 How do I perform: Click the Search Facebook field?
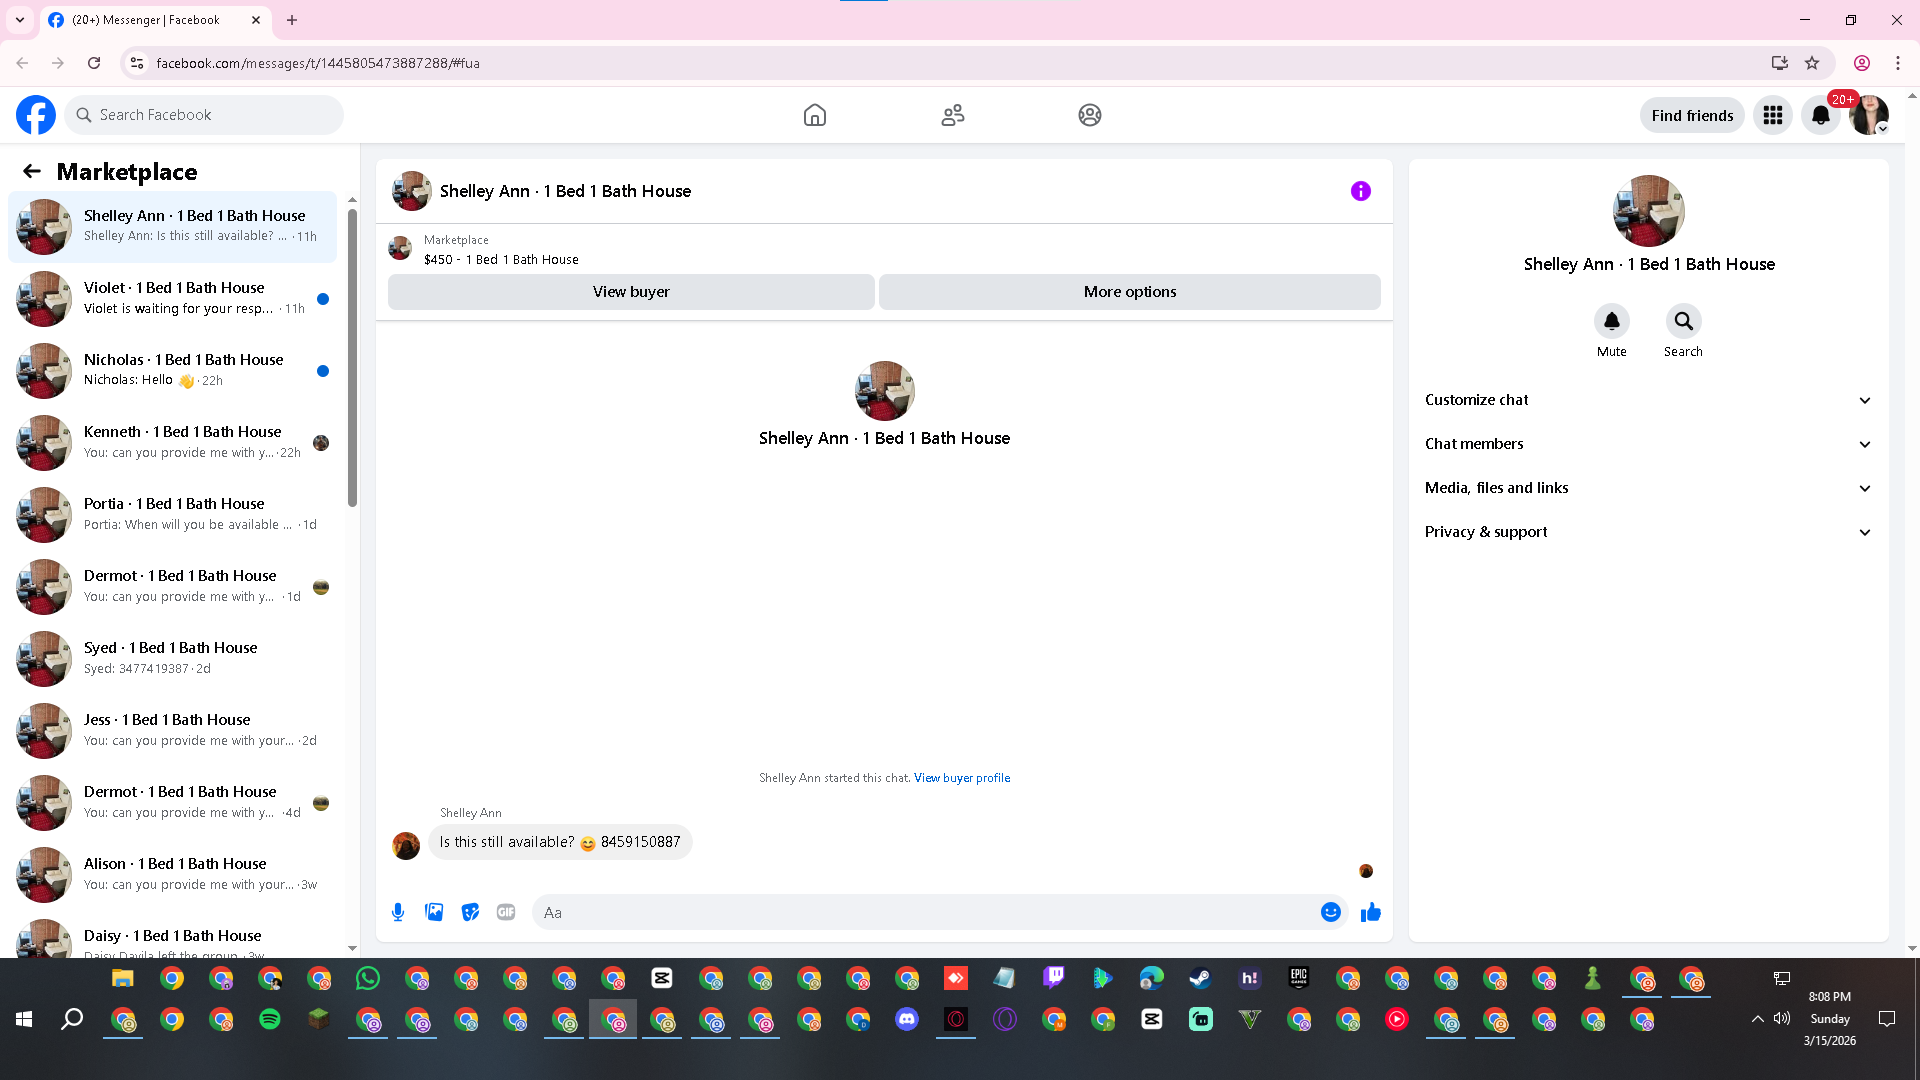205,115
